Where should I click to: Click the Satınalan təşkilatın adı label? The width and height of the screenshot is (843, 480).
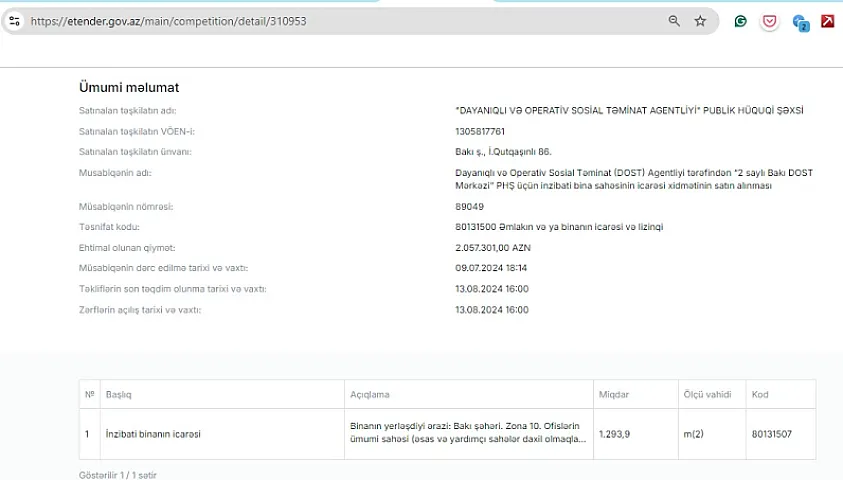(127, 110)
